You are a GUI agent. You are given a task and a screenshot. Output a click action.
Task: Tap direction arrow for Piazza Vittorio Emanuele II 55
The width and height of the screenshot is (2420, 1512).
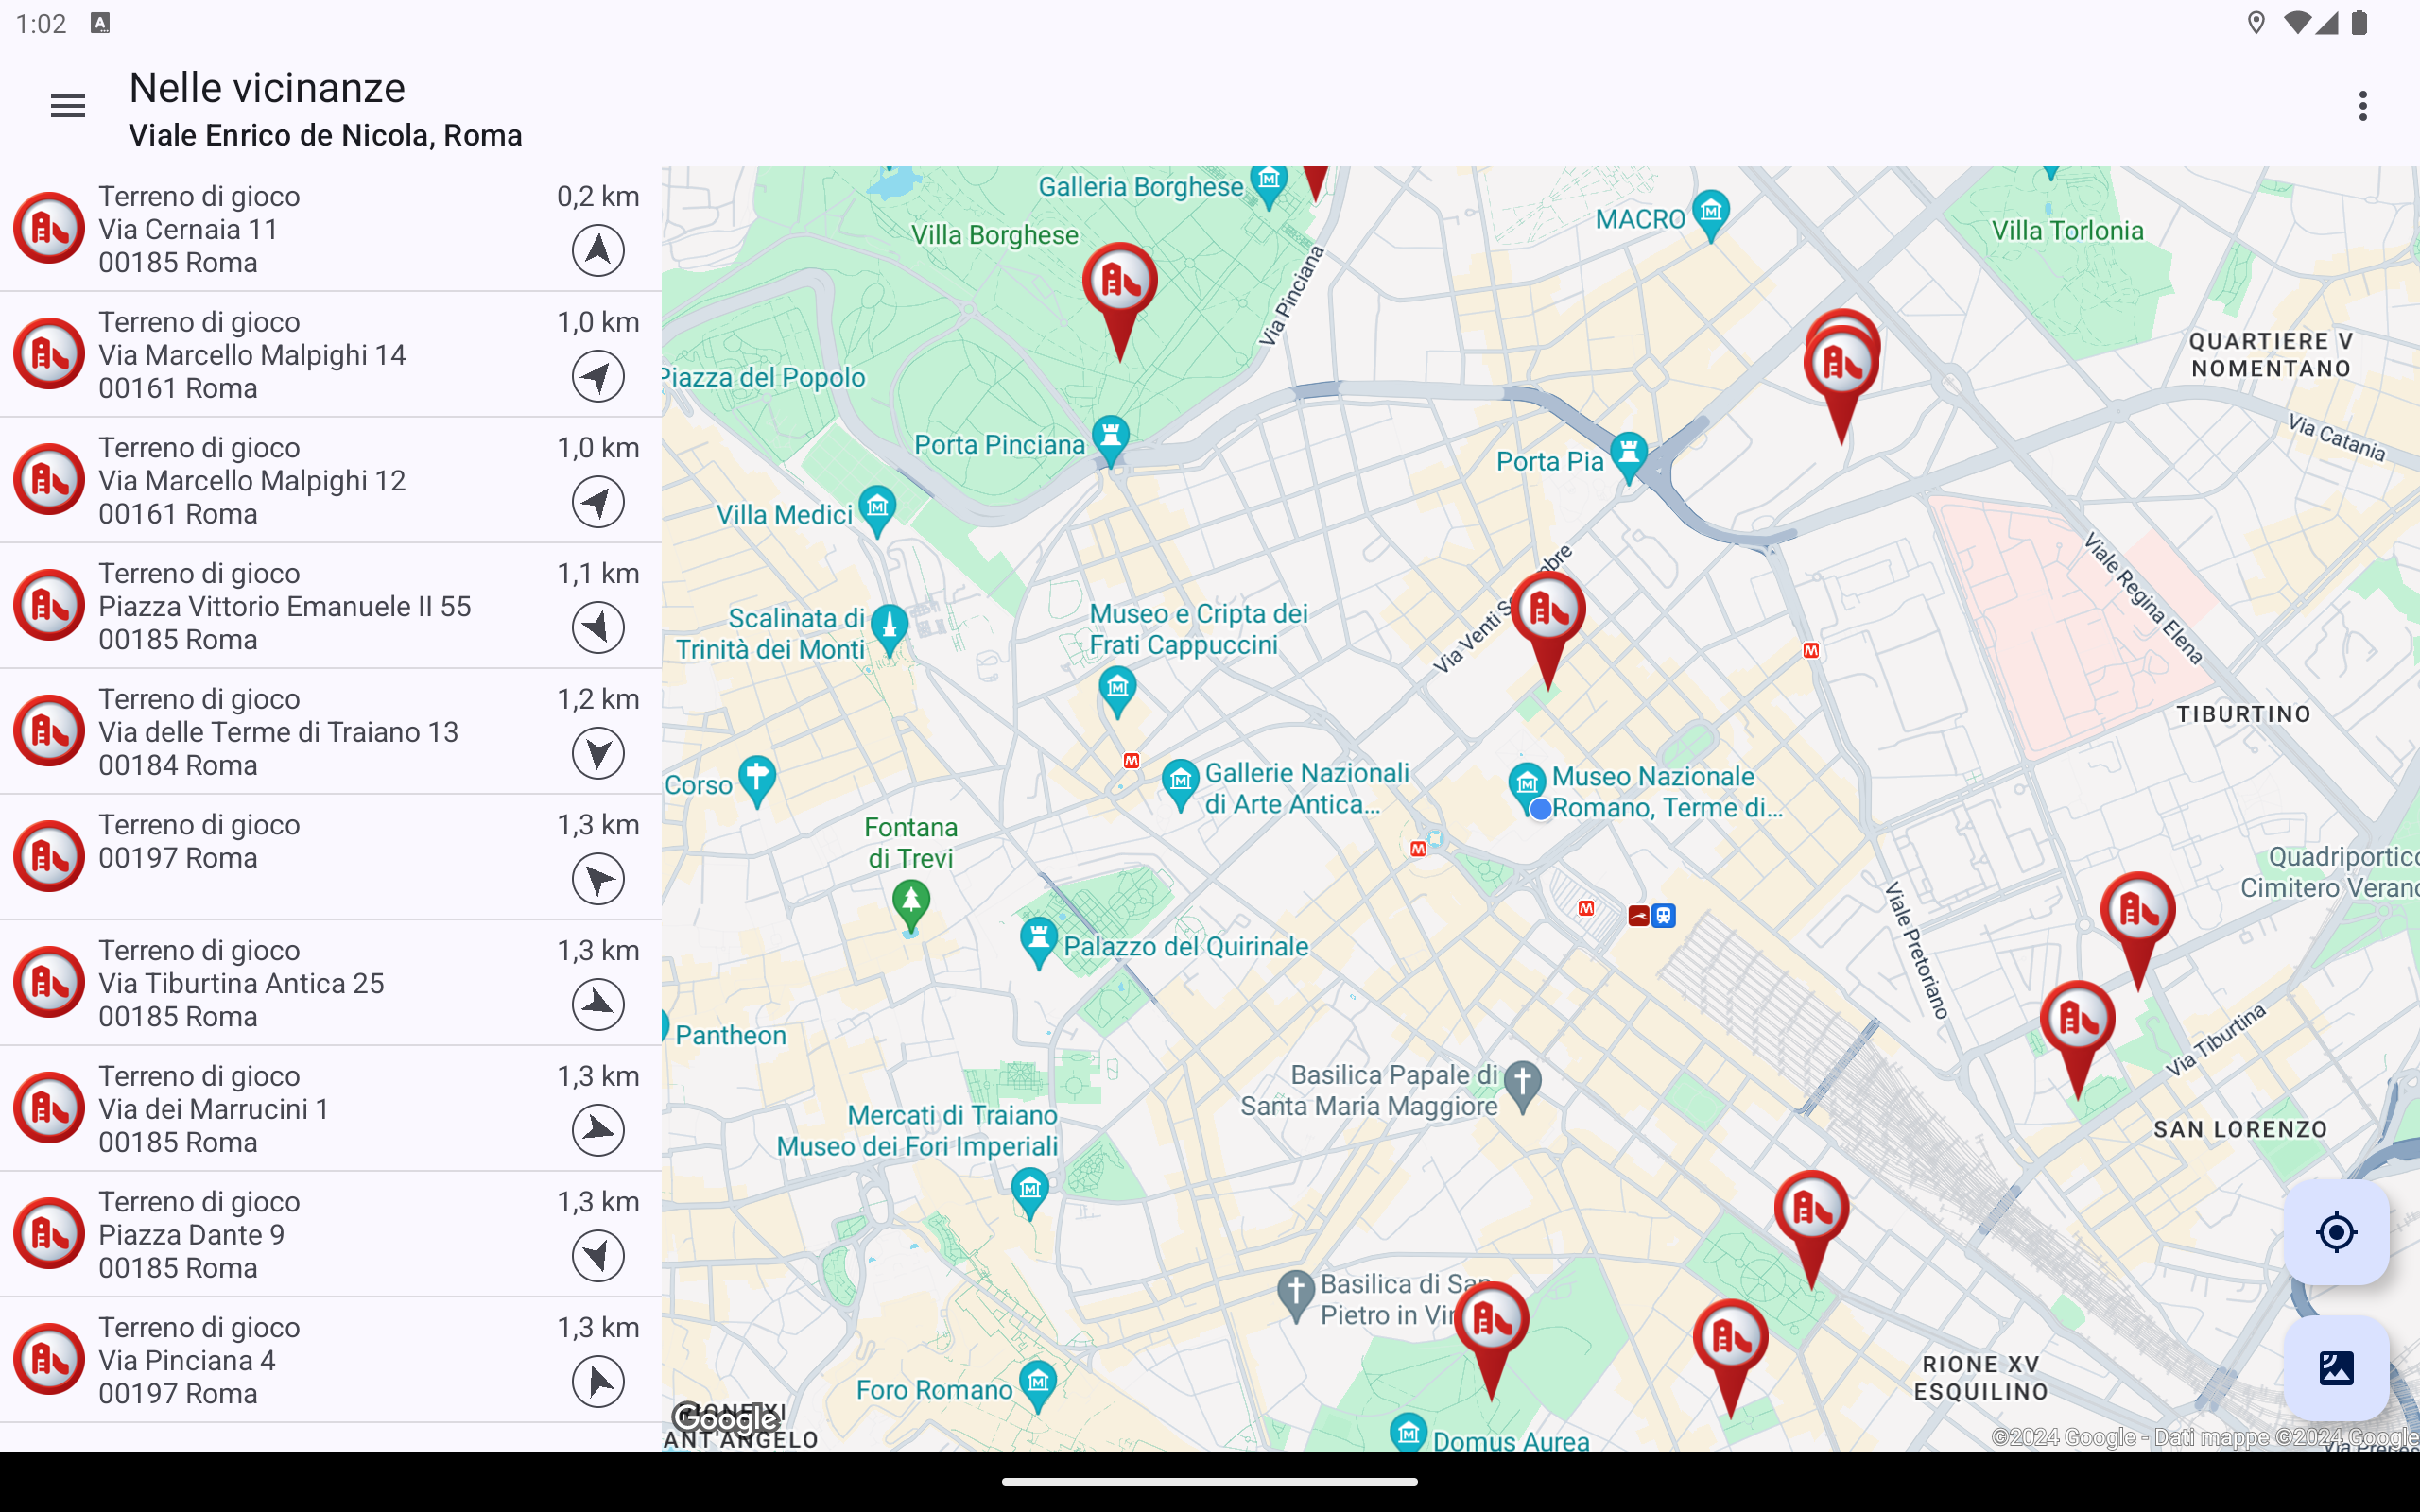click(598, 628)
